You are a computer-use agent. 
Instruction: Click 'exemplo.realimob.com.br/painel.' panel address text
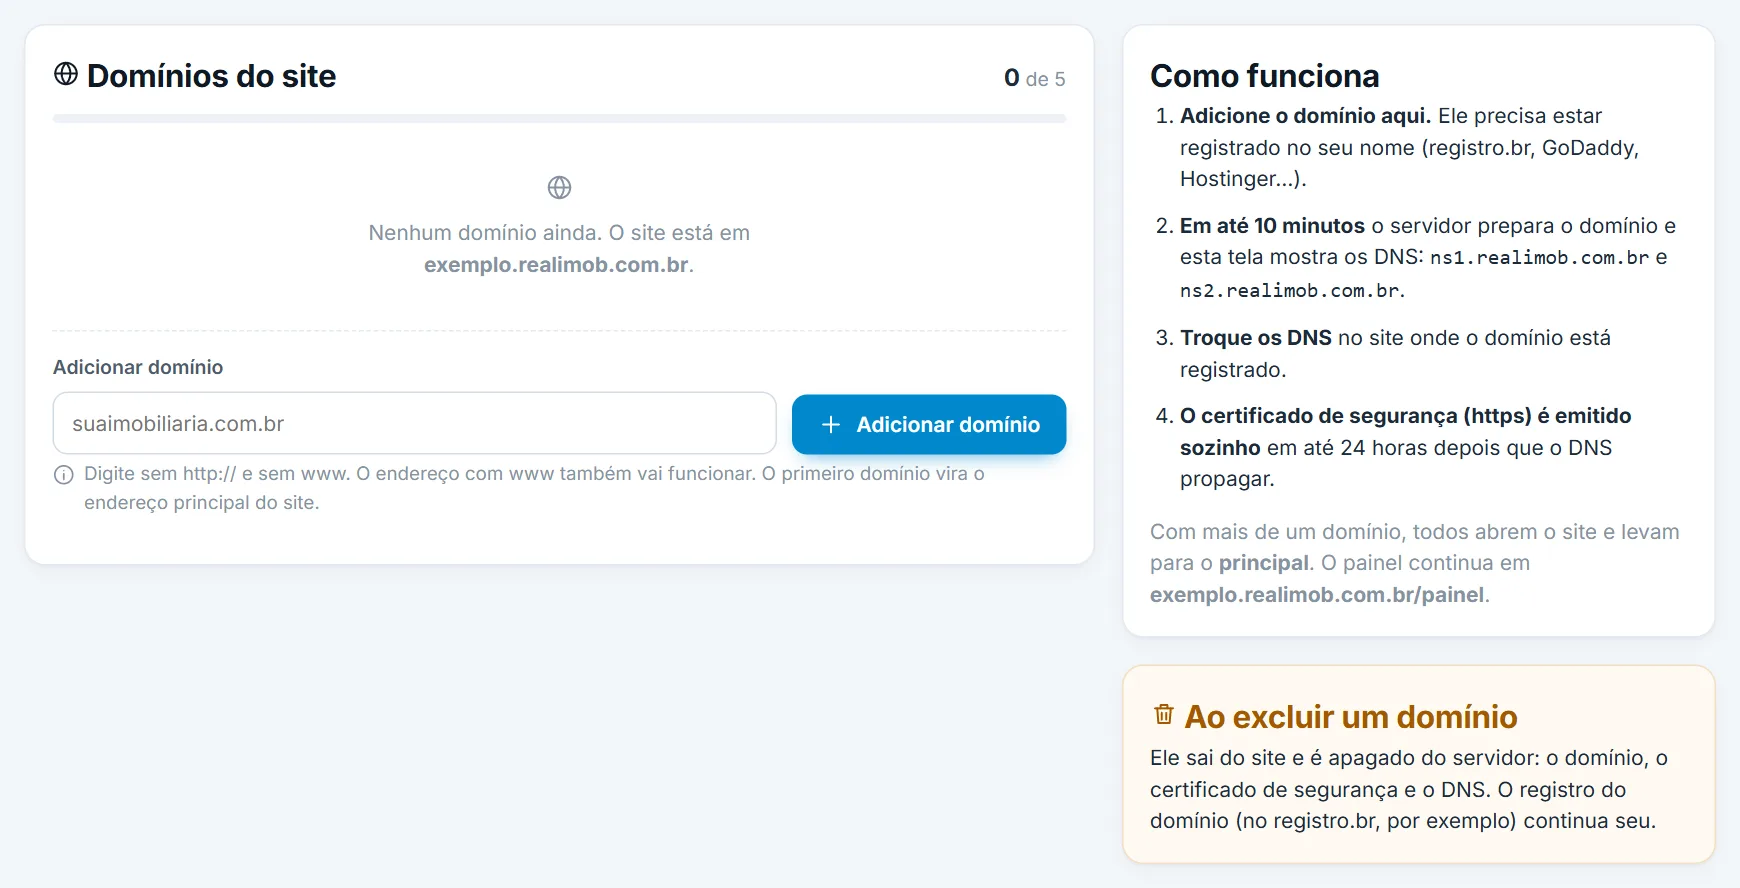[x=1319, y=595]
